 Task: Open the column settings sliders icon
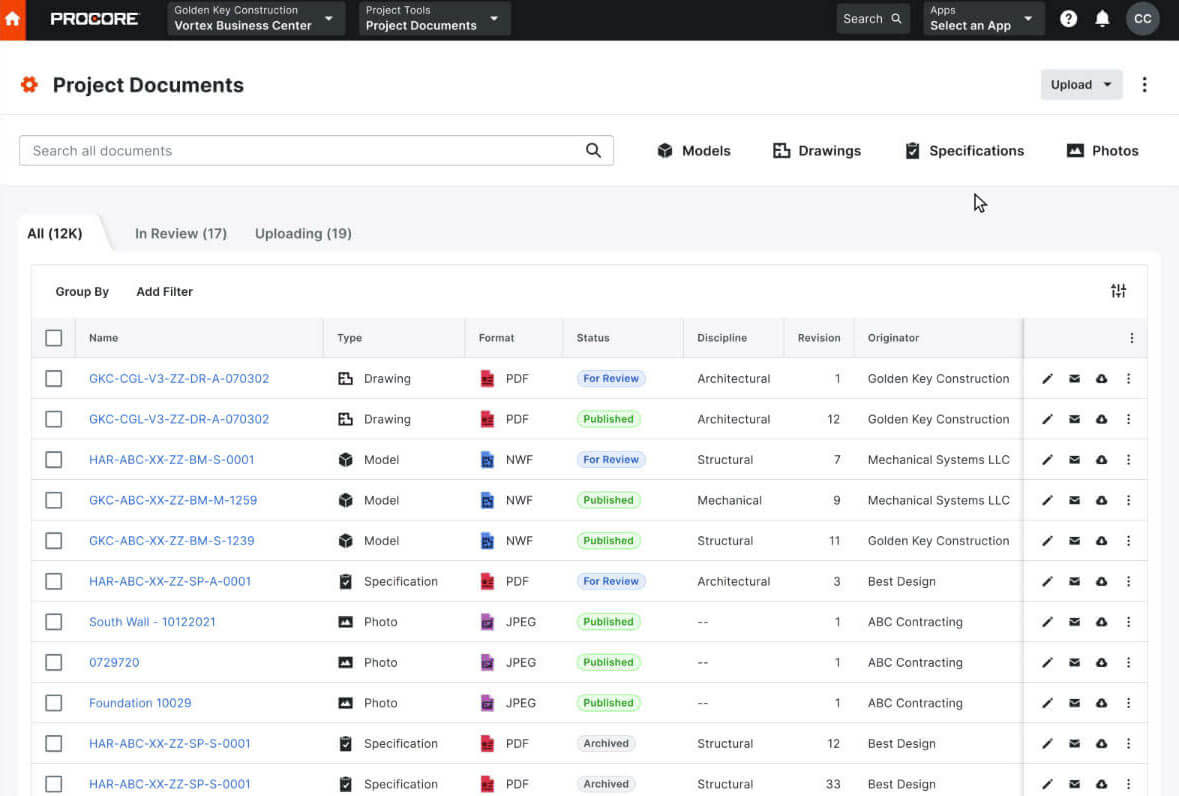pyautogui.click(x=1119, y=290)
